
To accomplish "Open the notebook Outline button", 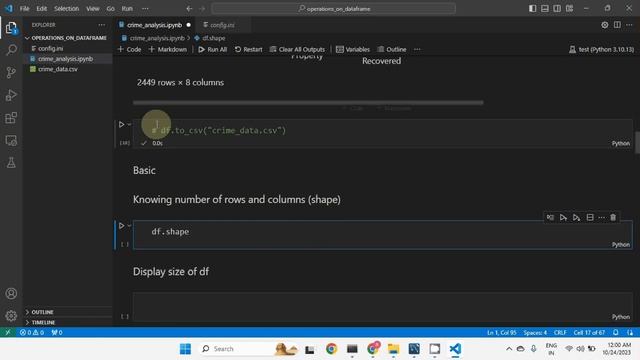I will point(392,49).
